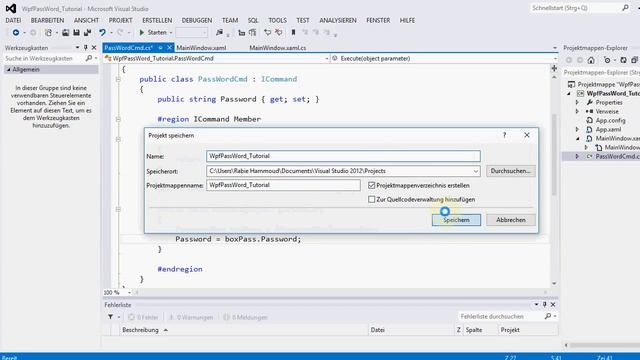The width and height of the screenshot is (640, 360).
Task: Click the new project toolbar icon
Action: point(48,32)
